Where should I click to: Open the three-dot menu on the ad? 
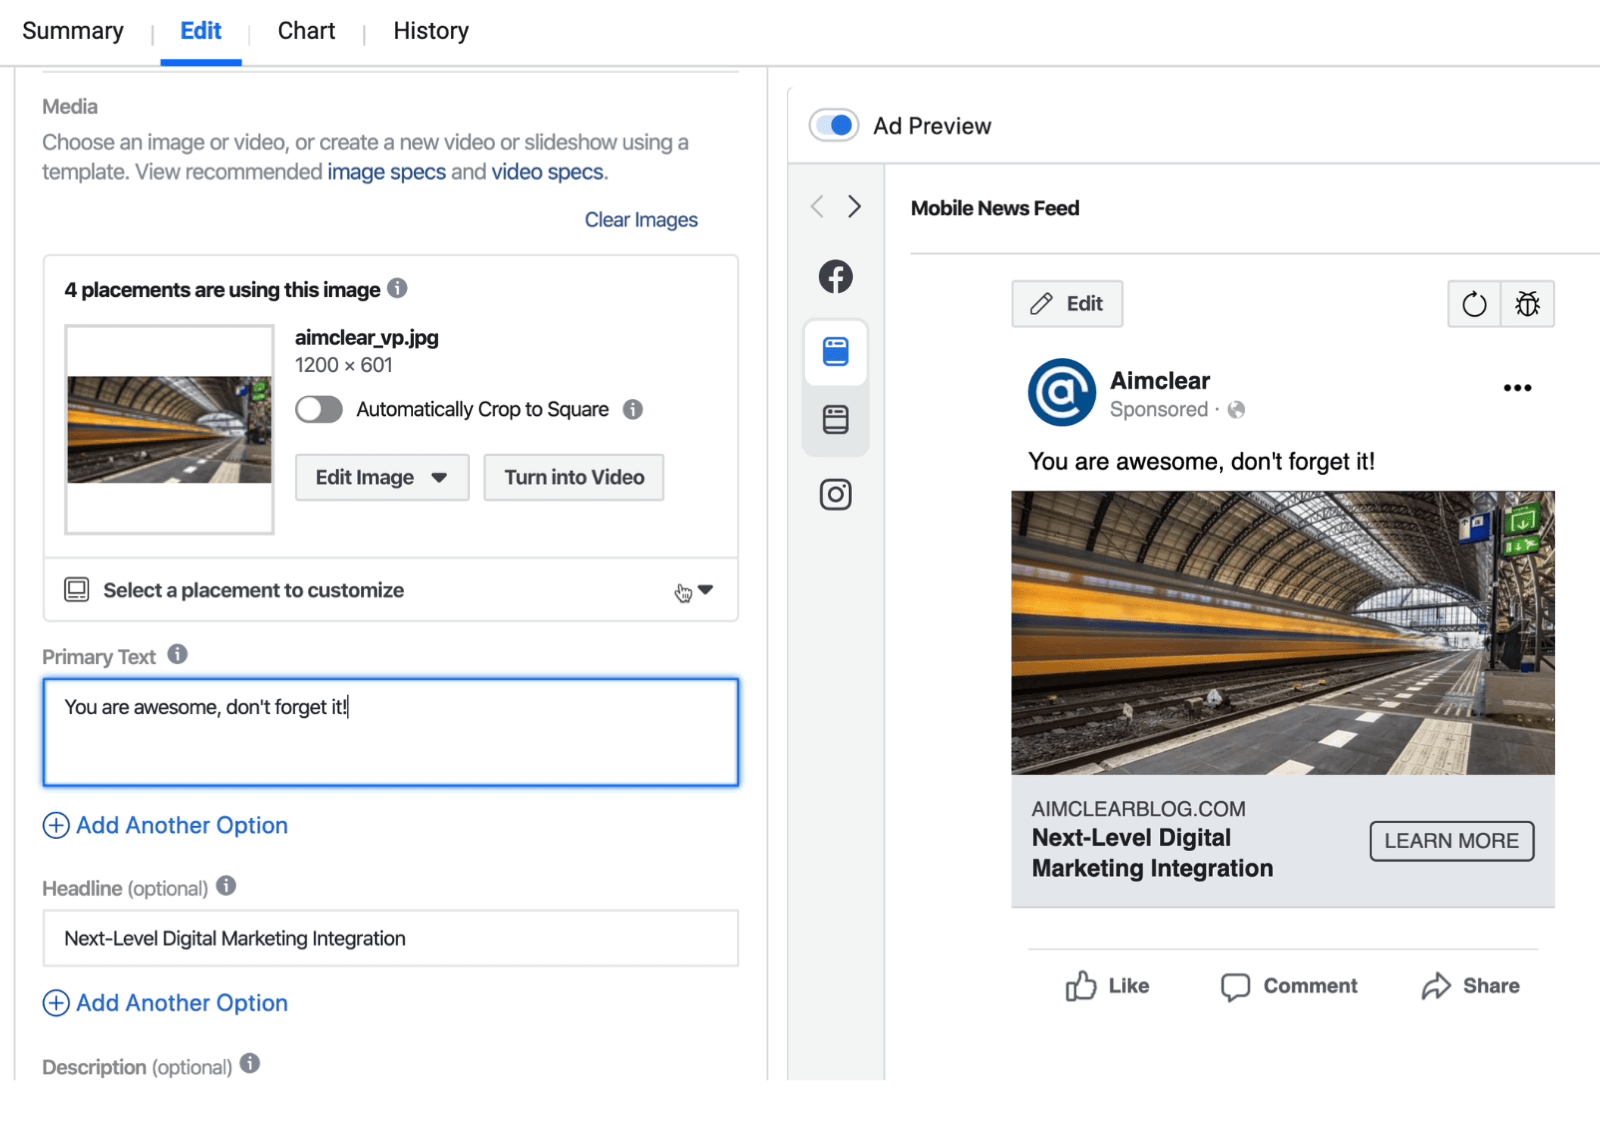tap(1517, 388)
